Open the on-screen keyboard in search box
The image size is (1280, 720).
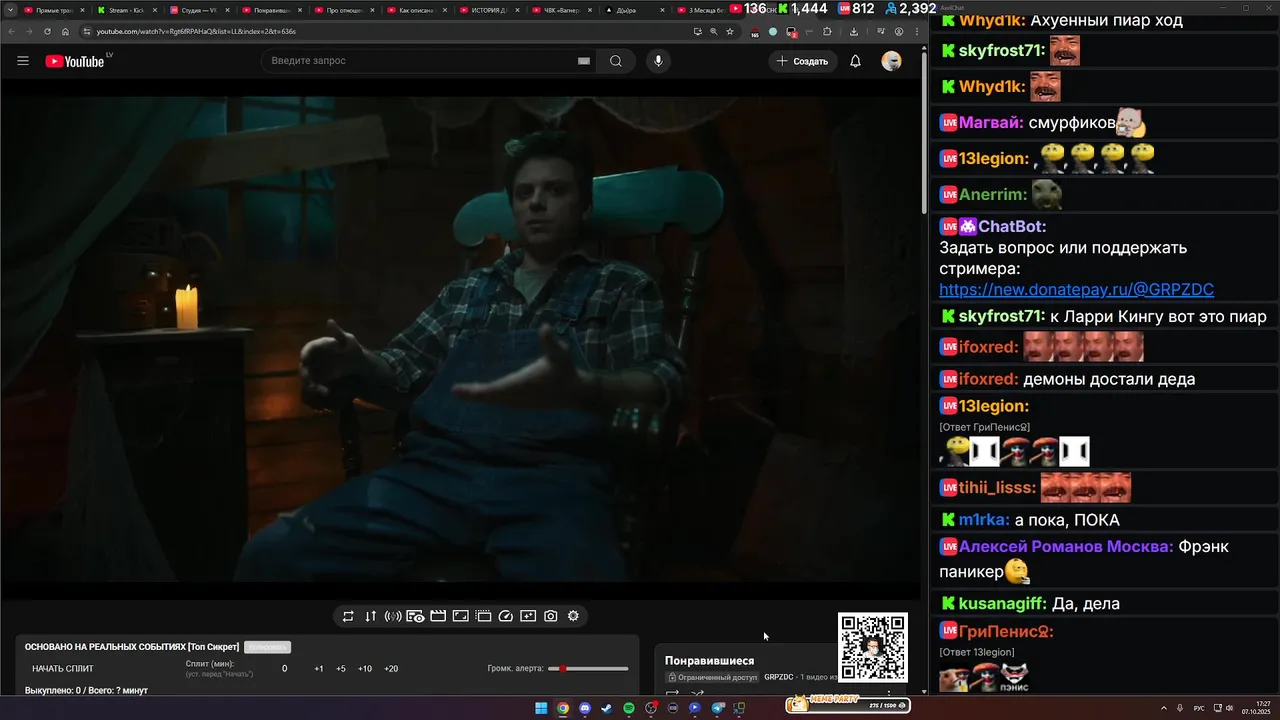coord(584,61)
